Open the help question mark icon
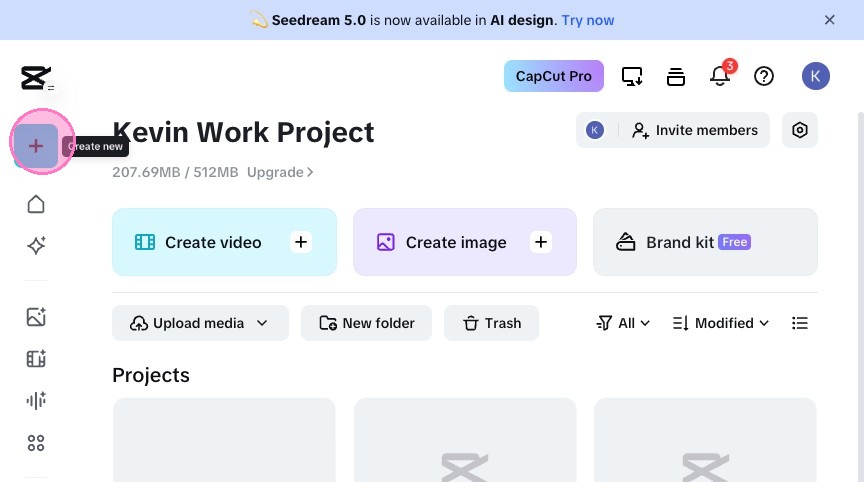 pyautogui.click(x=764, y=76)
